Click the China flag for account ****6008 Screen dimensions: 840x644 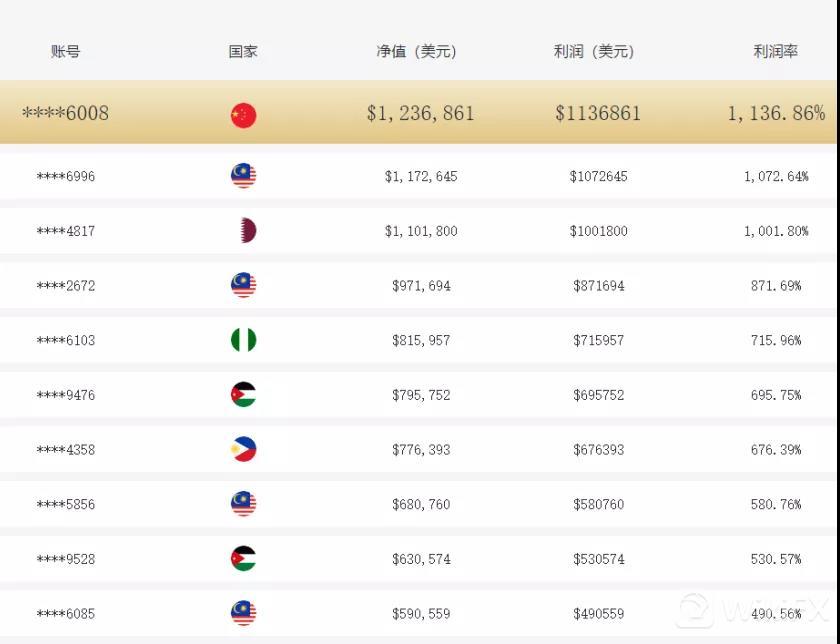pos(243,115)
